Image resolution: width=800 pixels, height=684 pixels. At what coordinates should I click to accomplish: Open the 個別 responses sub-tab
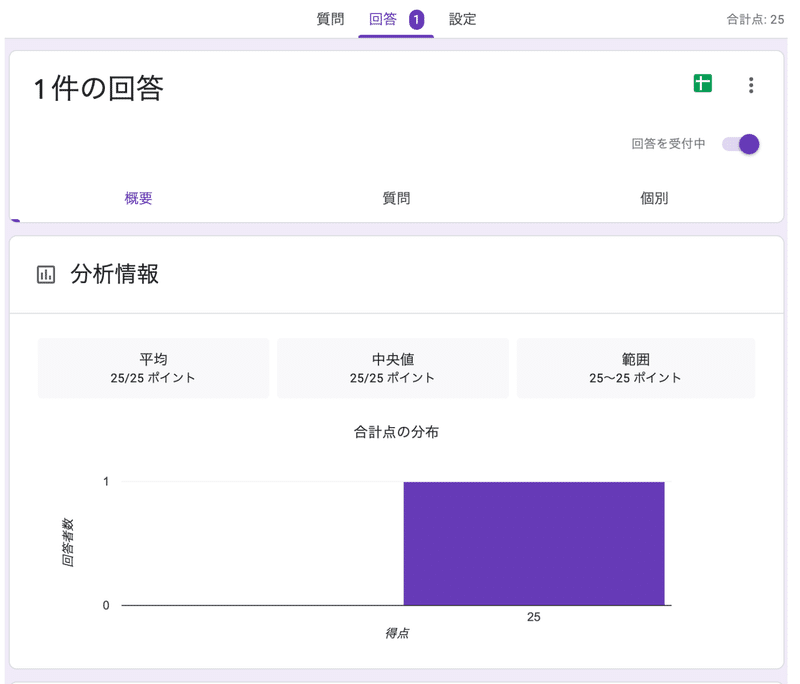click(x=654, y=198)
